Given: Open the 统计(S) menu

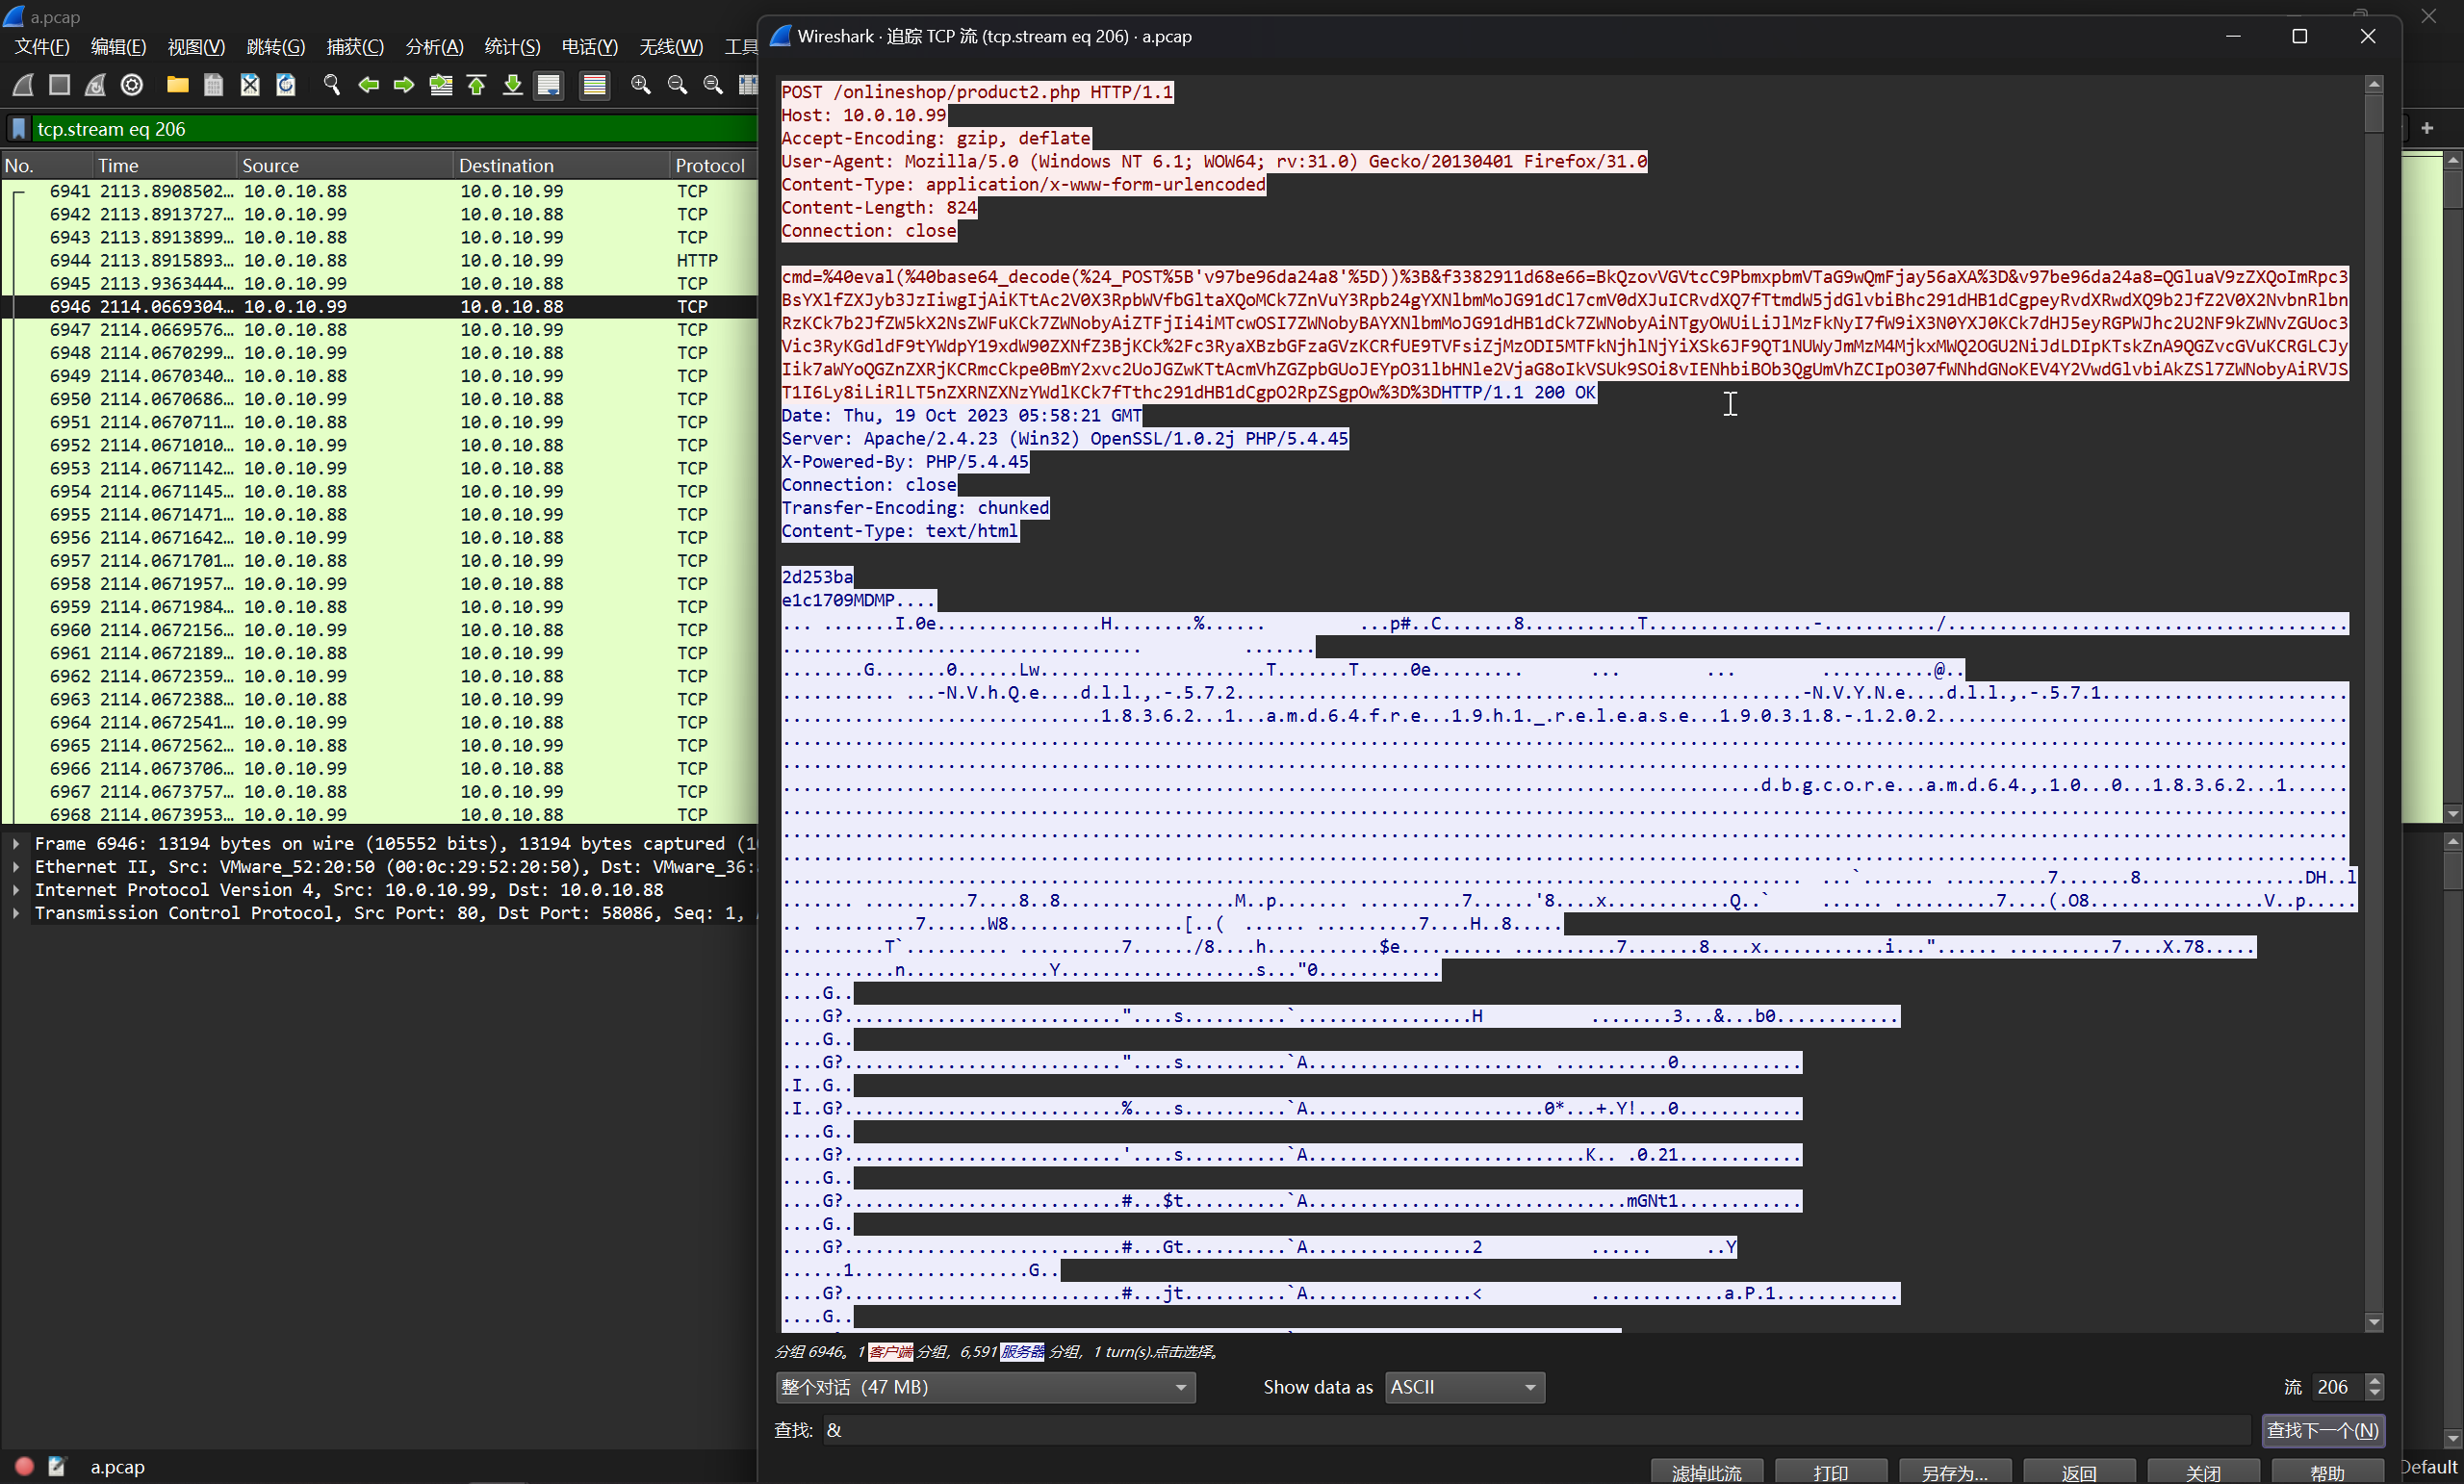Looking at the screenshot, I should pyautogui.click(x=512, y=47).
